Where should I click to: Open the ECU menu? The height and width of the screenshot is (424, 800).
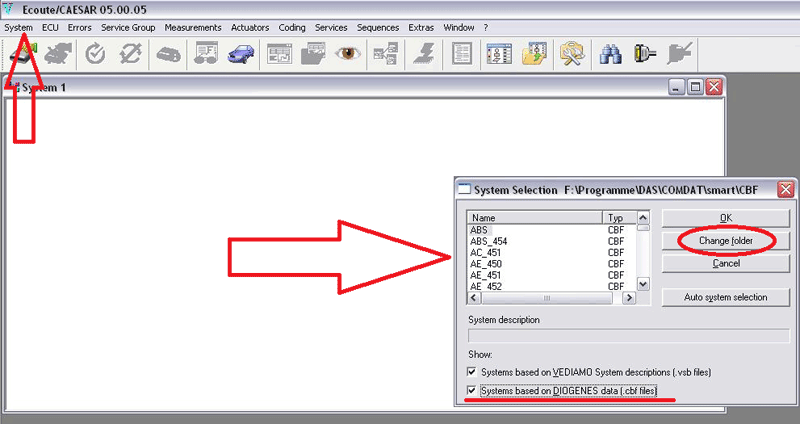point(50,28)
